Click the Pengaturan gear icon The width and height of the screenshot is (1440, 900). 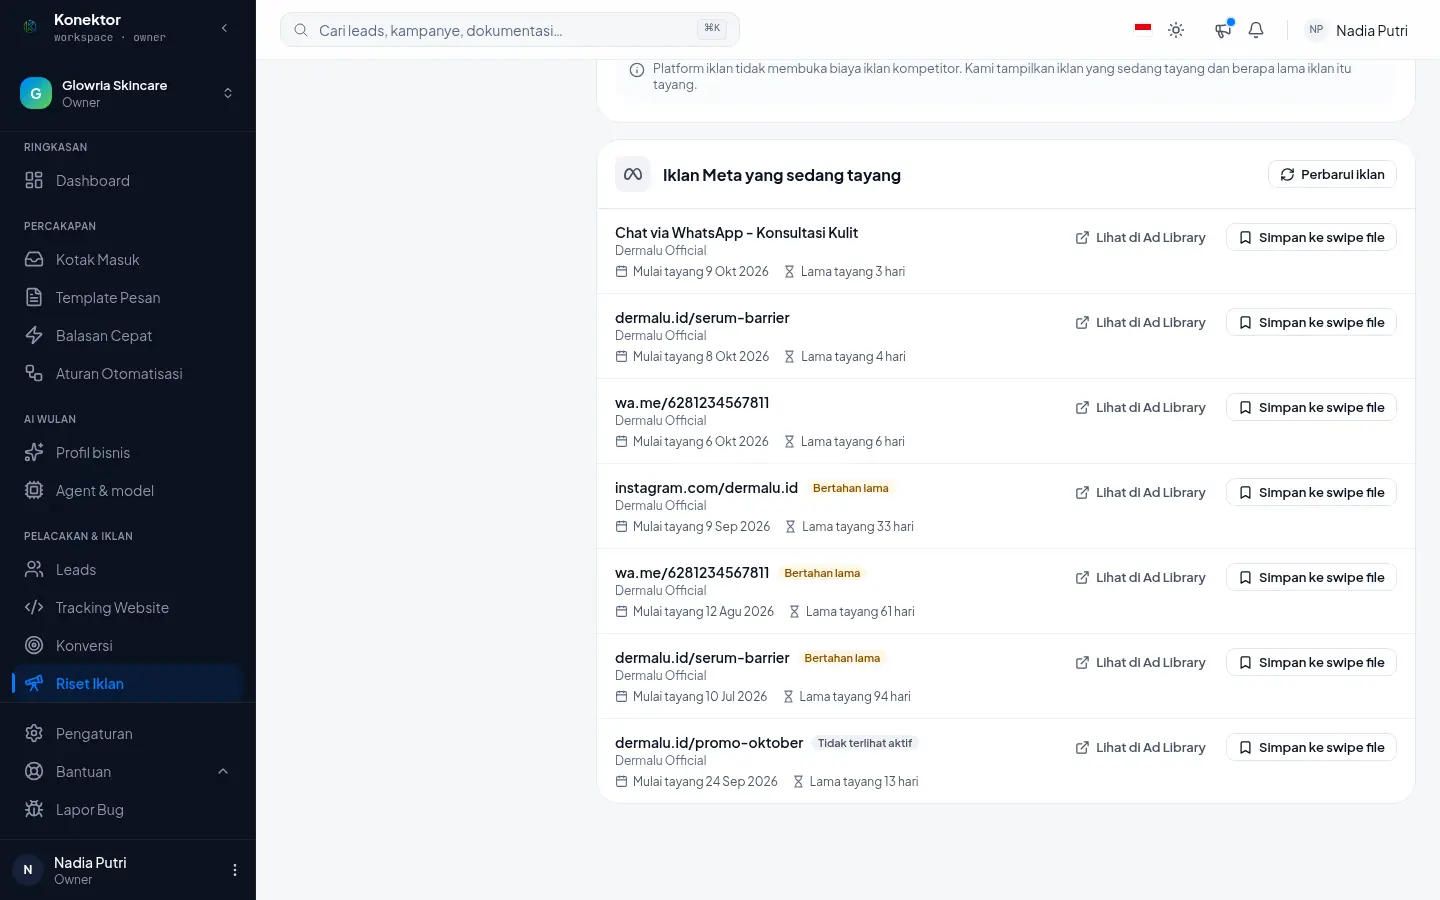(34, 734)
